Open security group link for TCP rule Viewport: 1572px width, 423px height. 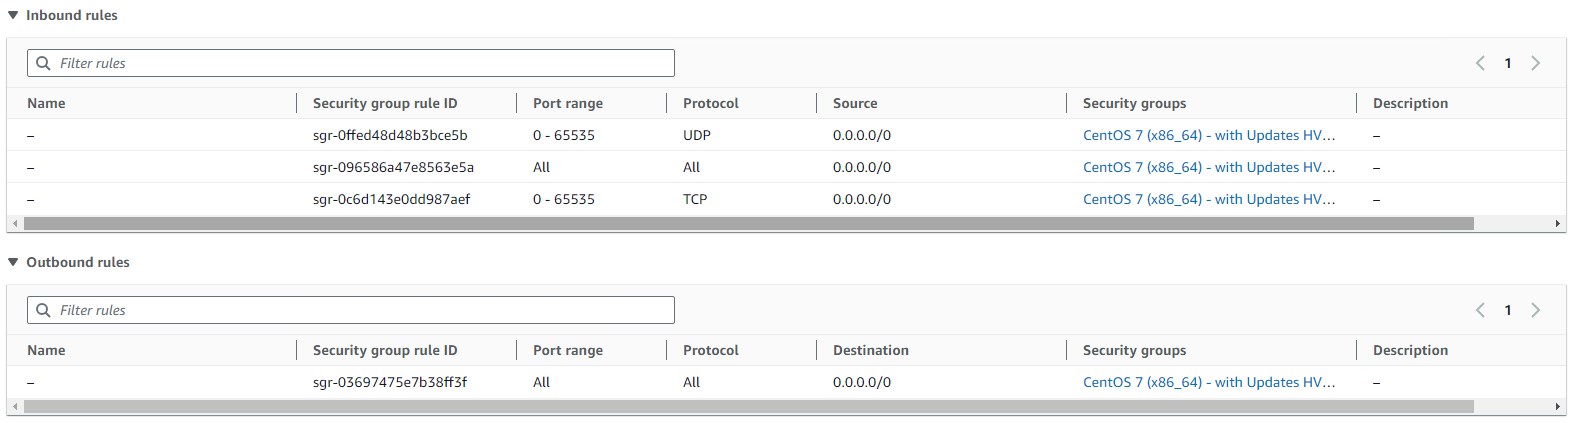tap(1209, 199)
